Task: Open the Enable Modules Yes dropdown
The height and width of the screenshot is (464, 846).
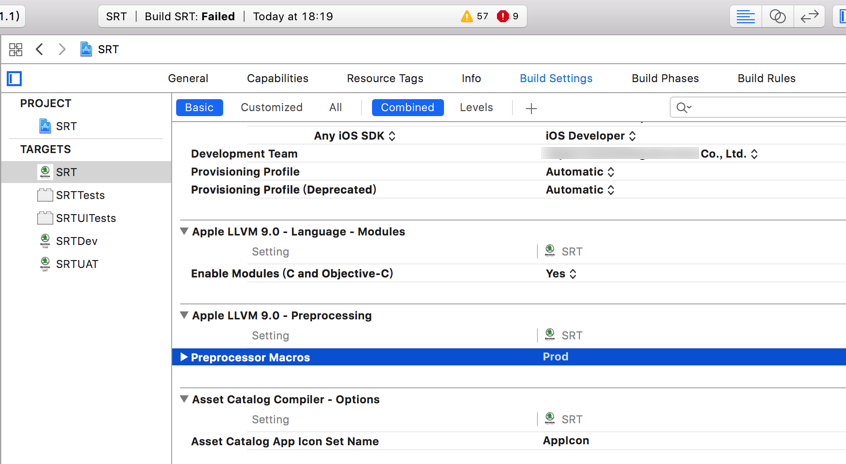Action: (x=561, y=273)
